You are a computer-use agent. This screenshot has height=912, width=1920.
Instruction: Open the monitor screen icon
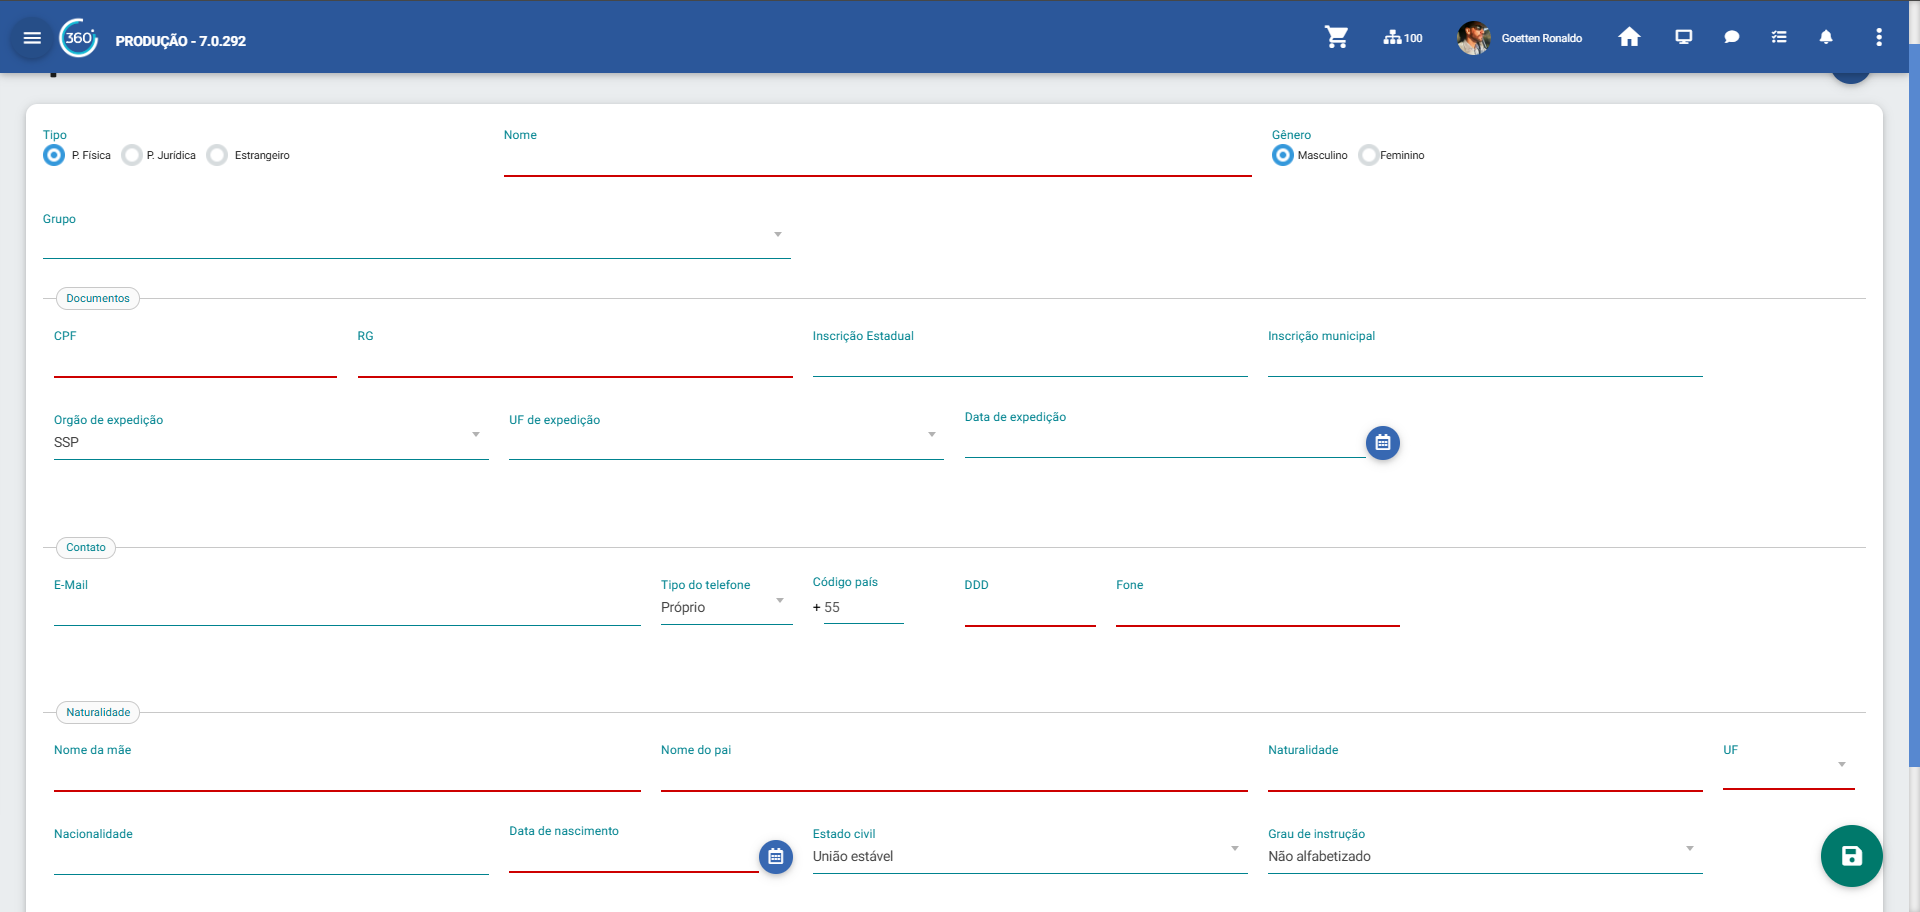coord(1684,38)
